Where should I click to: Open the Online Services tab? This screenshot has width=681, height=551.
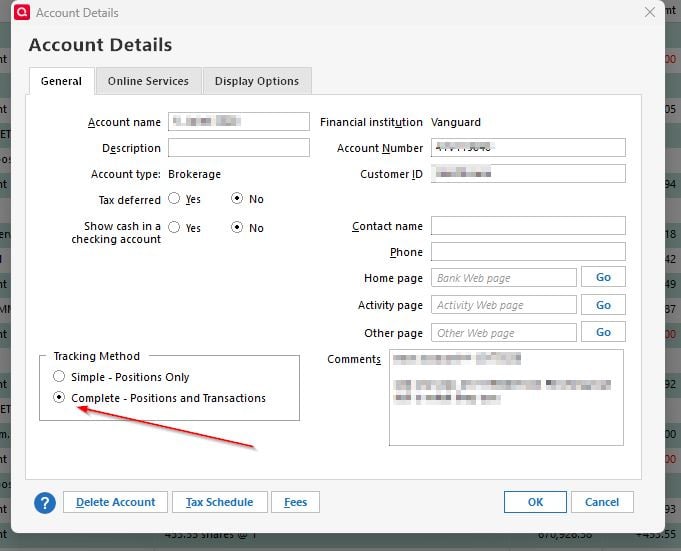click(148, 81)
